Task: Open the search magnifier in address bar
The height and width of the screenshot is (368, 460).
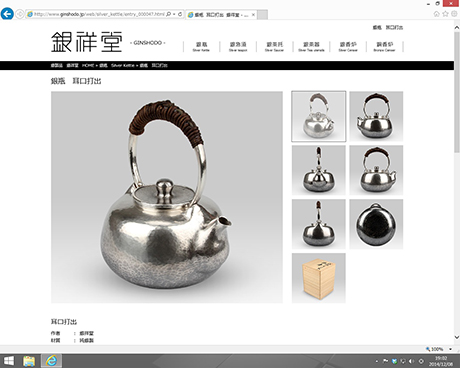Action: coord(169,14)
